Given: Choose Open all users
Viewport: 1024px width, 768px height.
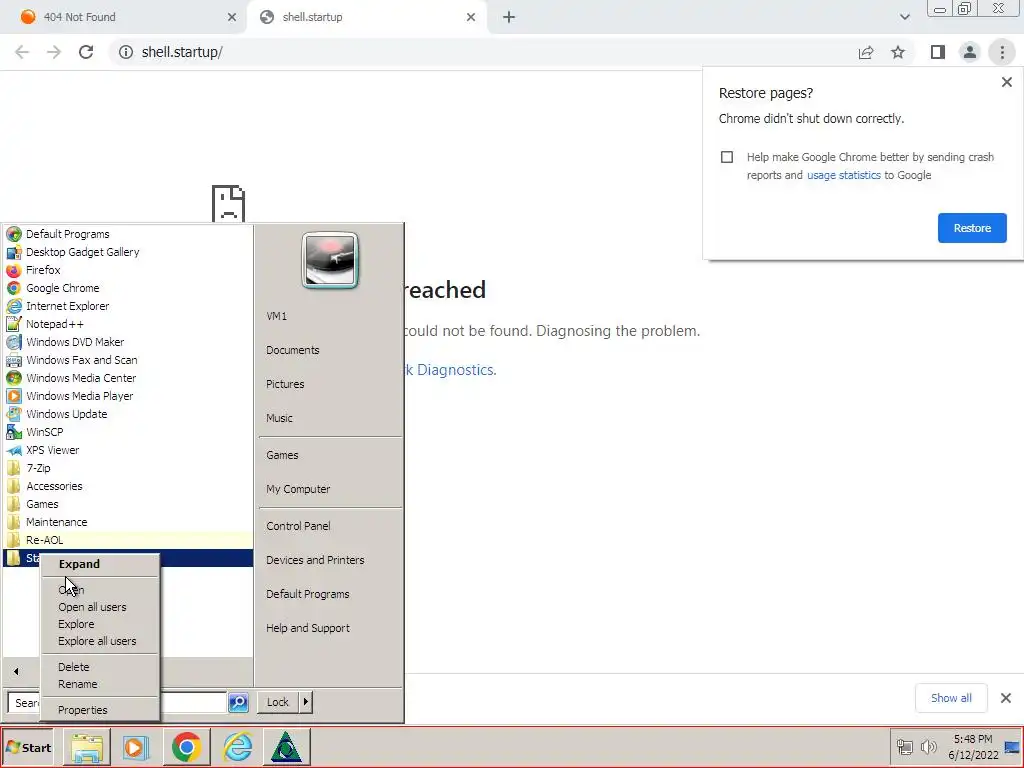Looking at the screenshot, I should (100, 607).
